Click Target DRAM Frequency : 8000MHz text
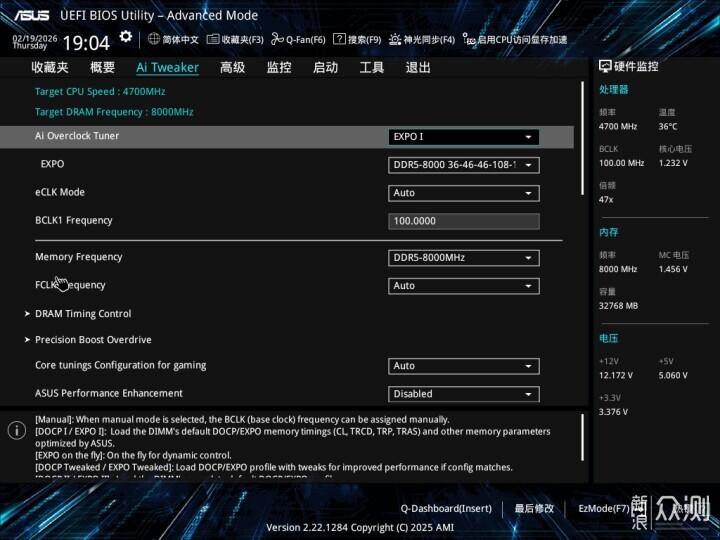The width and height of the screenshot is (720, 540). (114, 112)
